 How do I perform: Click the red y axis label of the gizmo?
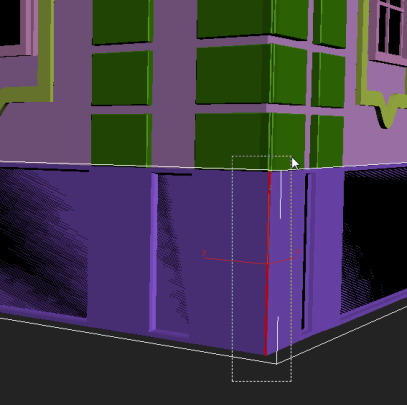204,252
